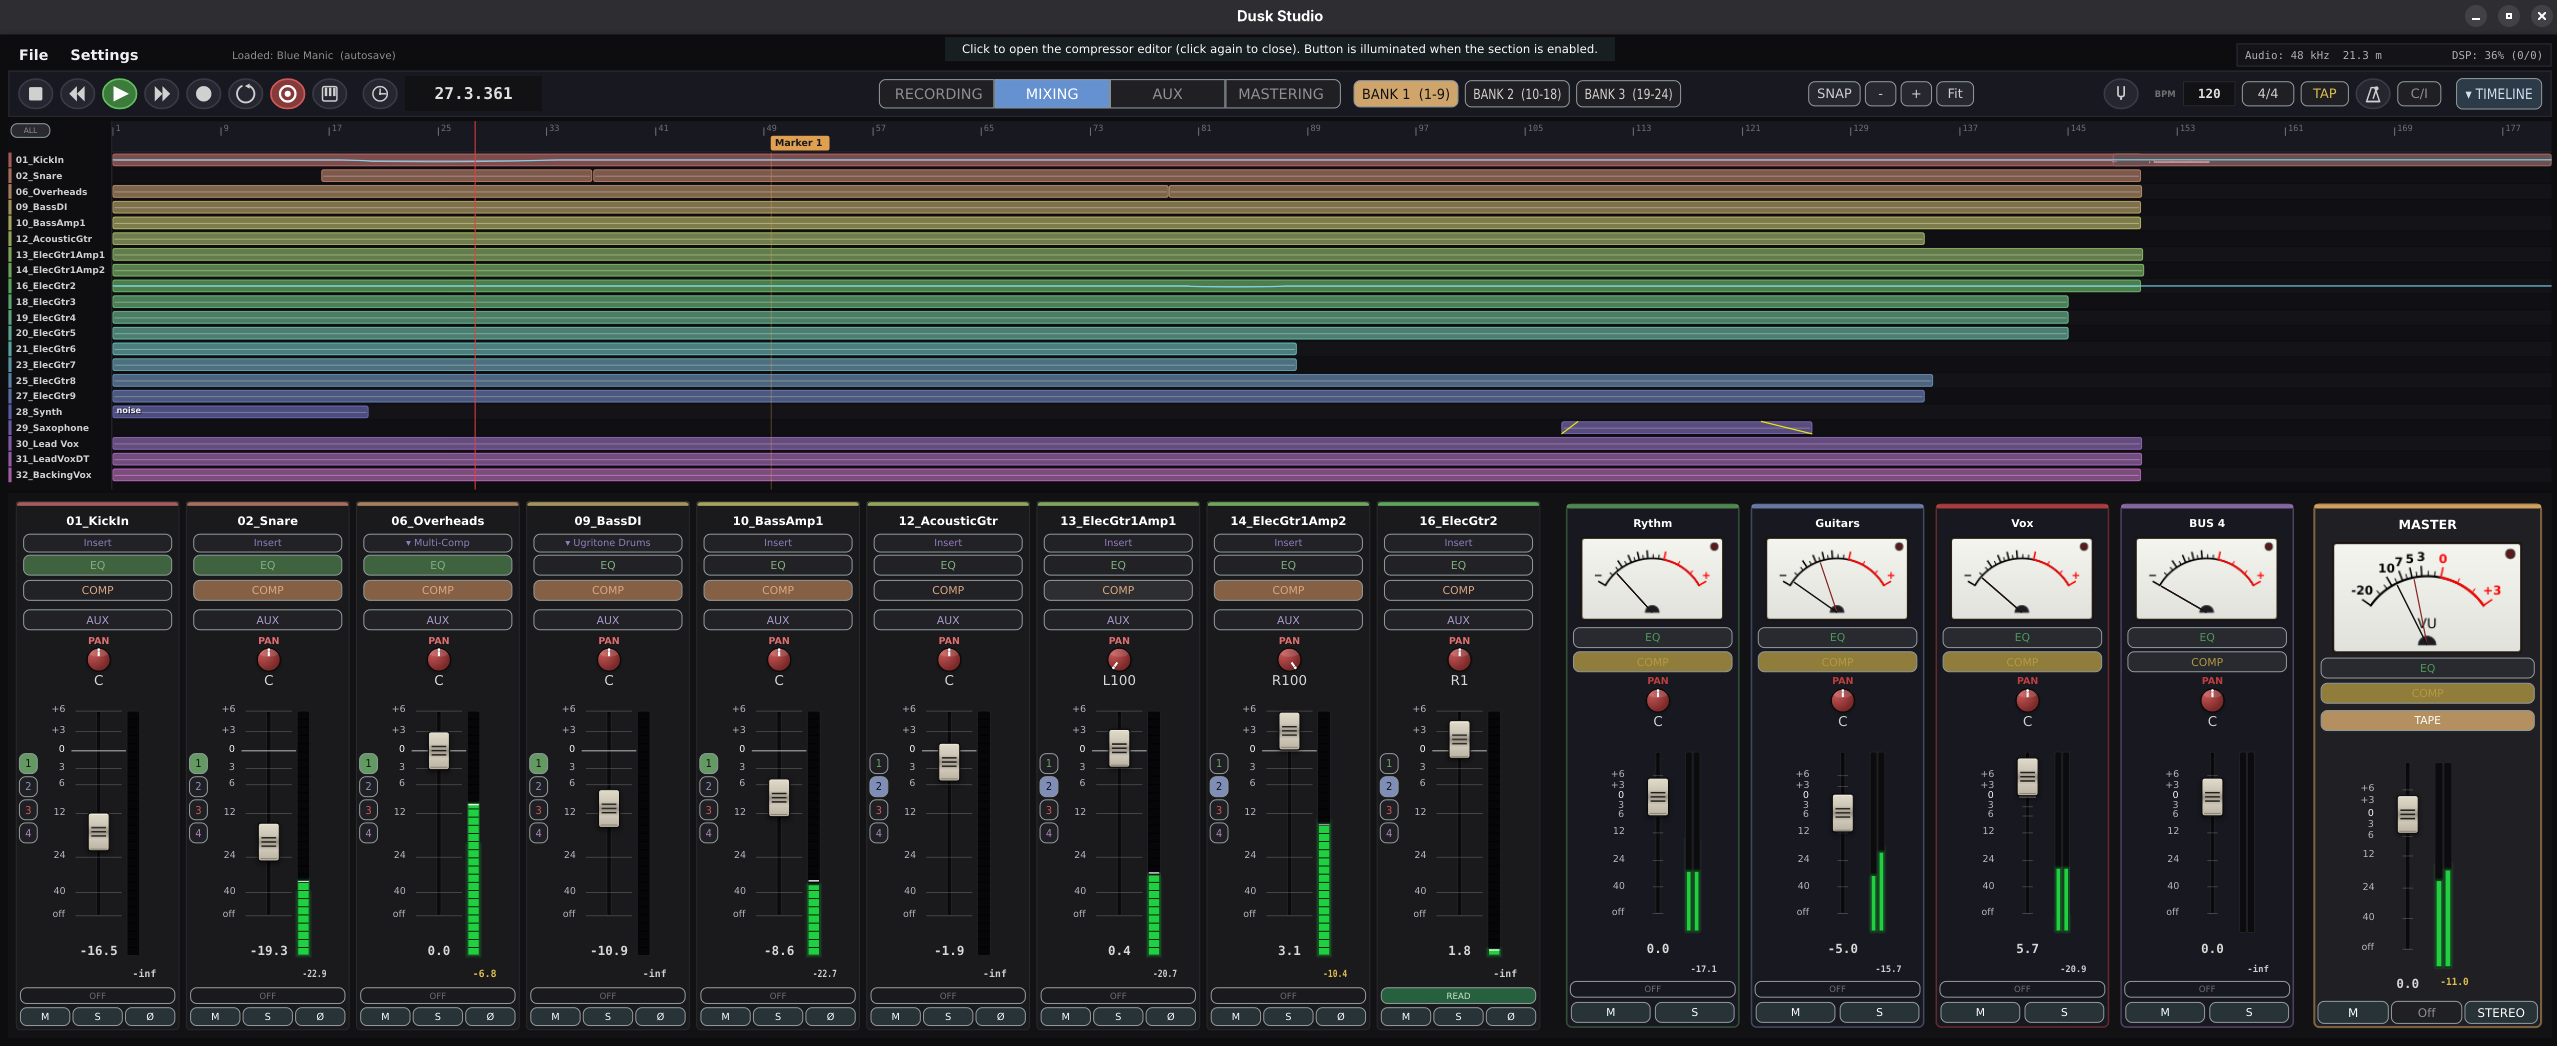Screen dimensions: 2557x1046
Task: Start playback with the green play button
Action: click(x=119, y=94)
